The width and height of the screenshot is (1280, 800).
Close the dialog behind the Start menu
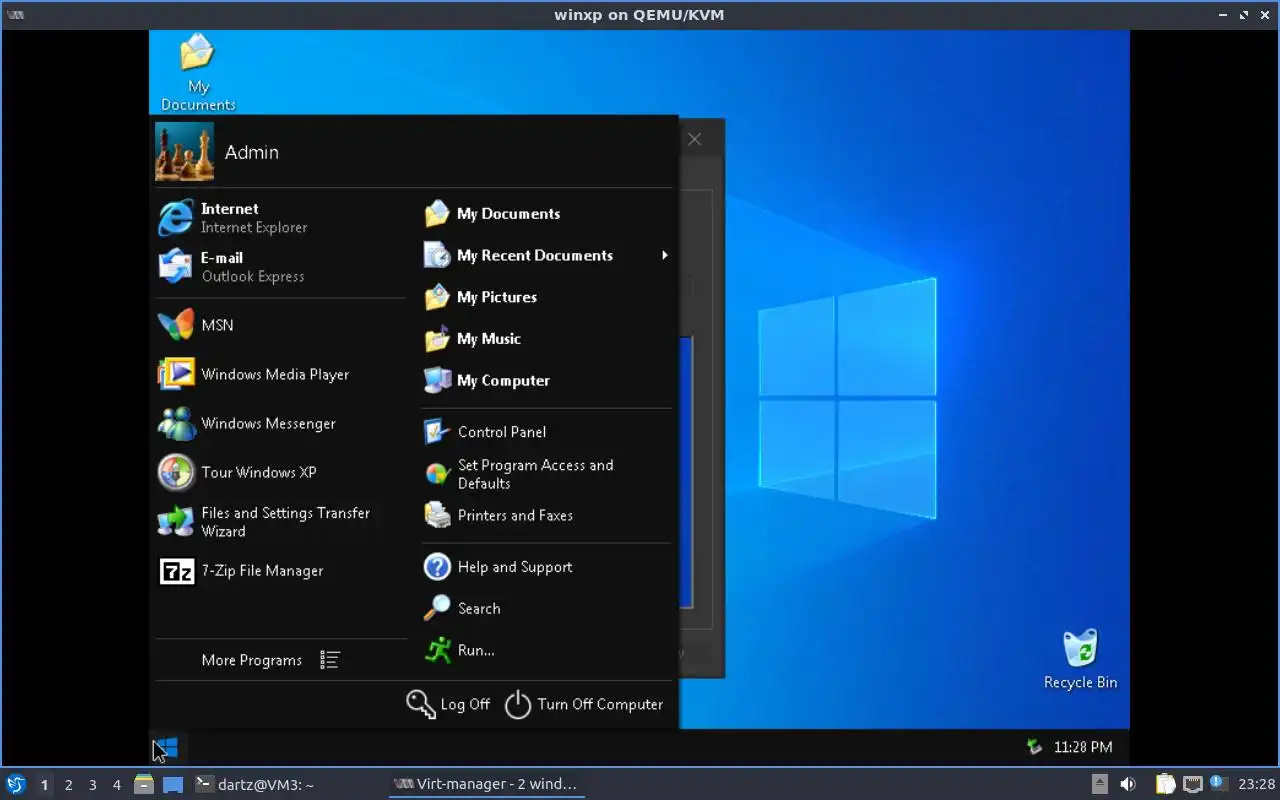(x=695, y=140)
